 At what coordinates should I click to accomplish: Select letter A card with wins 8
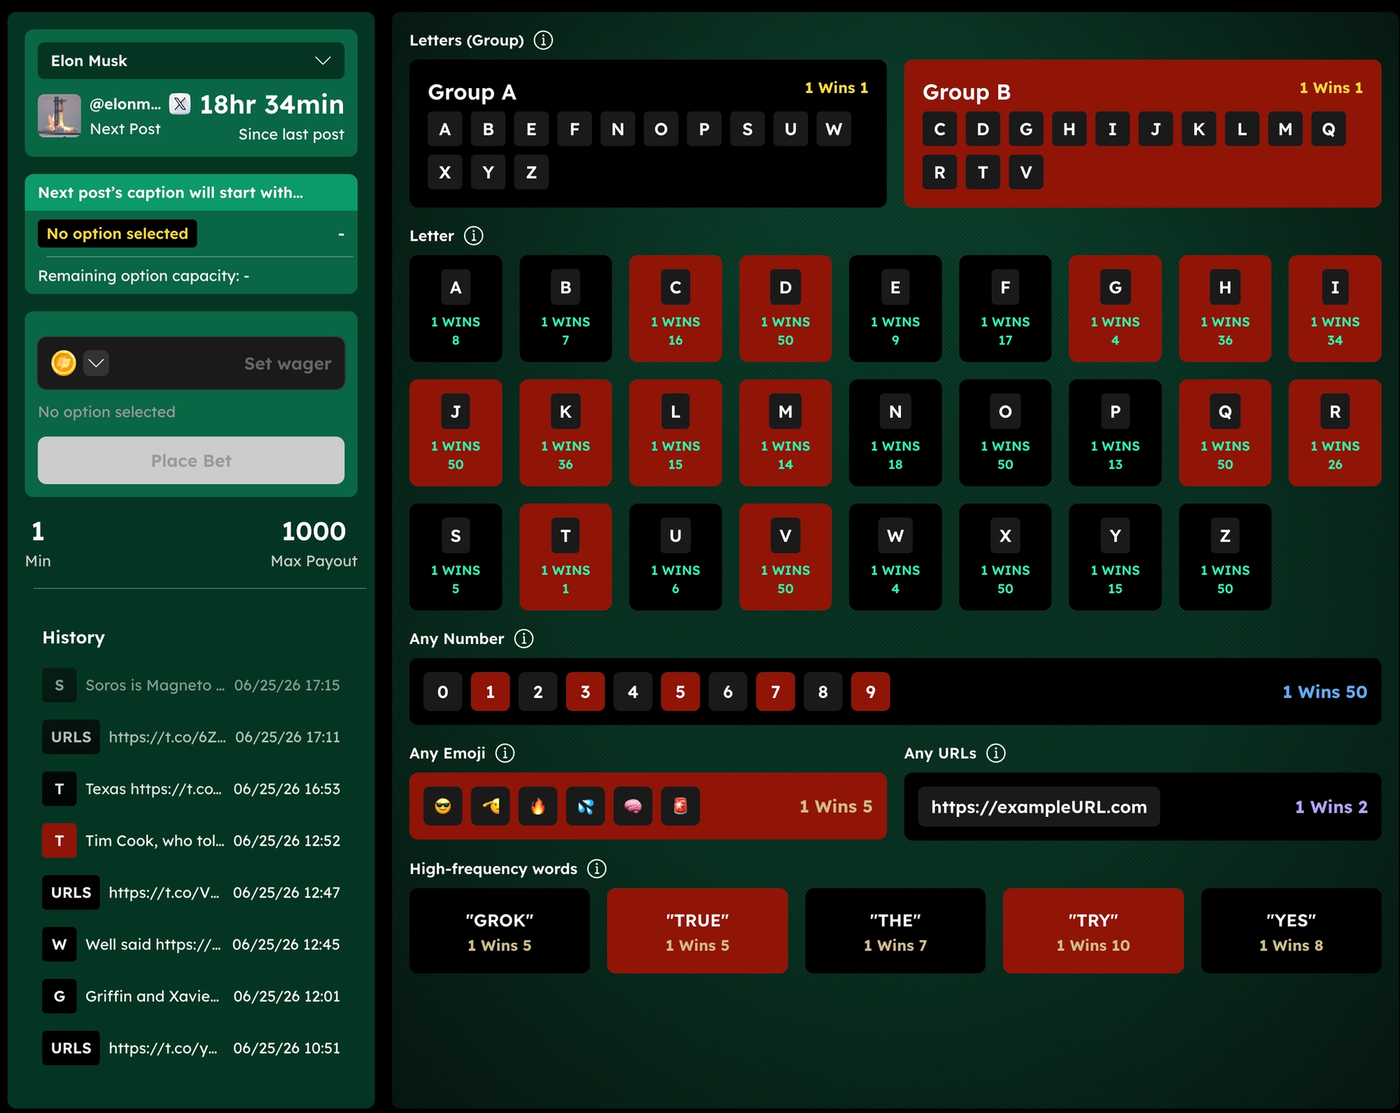click(x=456, y=309)
